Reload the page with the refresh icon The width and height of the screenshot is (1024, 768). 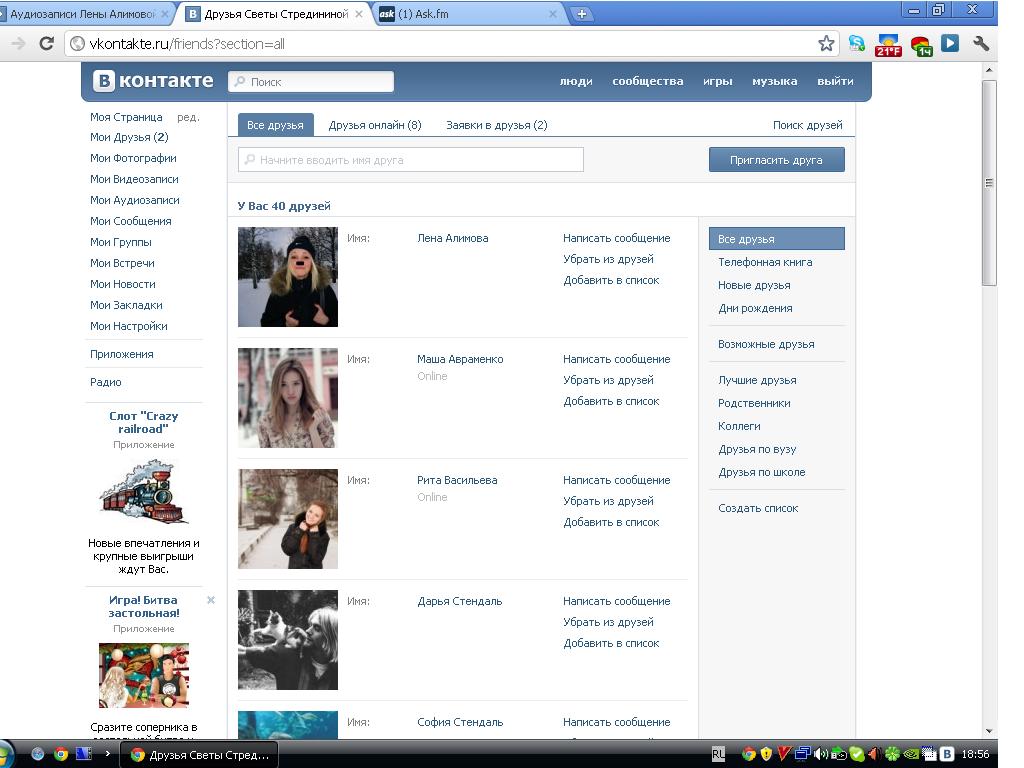coord(46,44)
